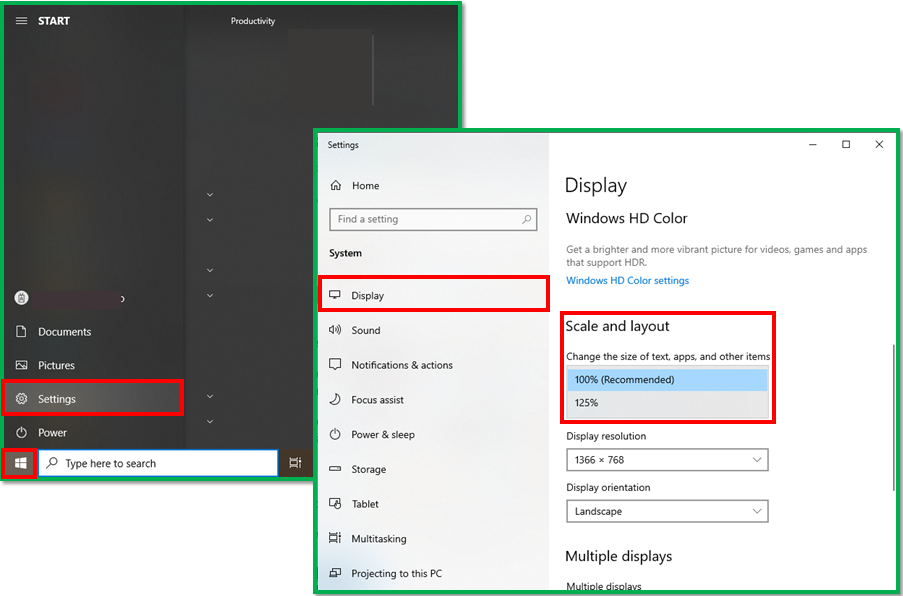The height and width of the screenshot is (596, 903).
Task: Open the Pictures folder shortcut
Action: tap(93, 365)
